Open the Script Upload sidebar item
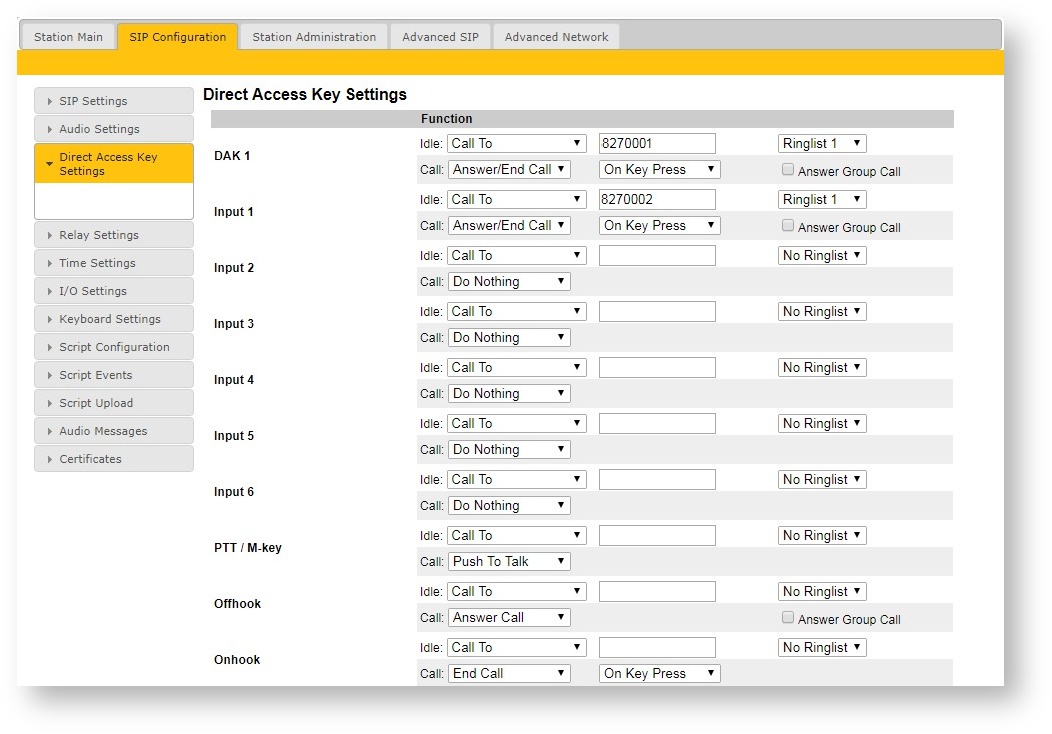This screenshot has width=1052, height=734. (x=113, y=403)
